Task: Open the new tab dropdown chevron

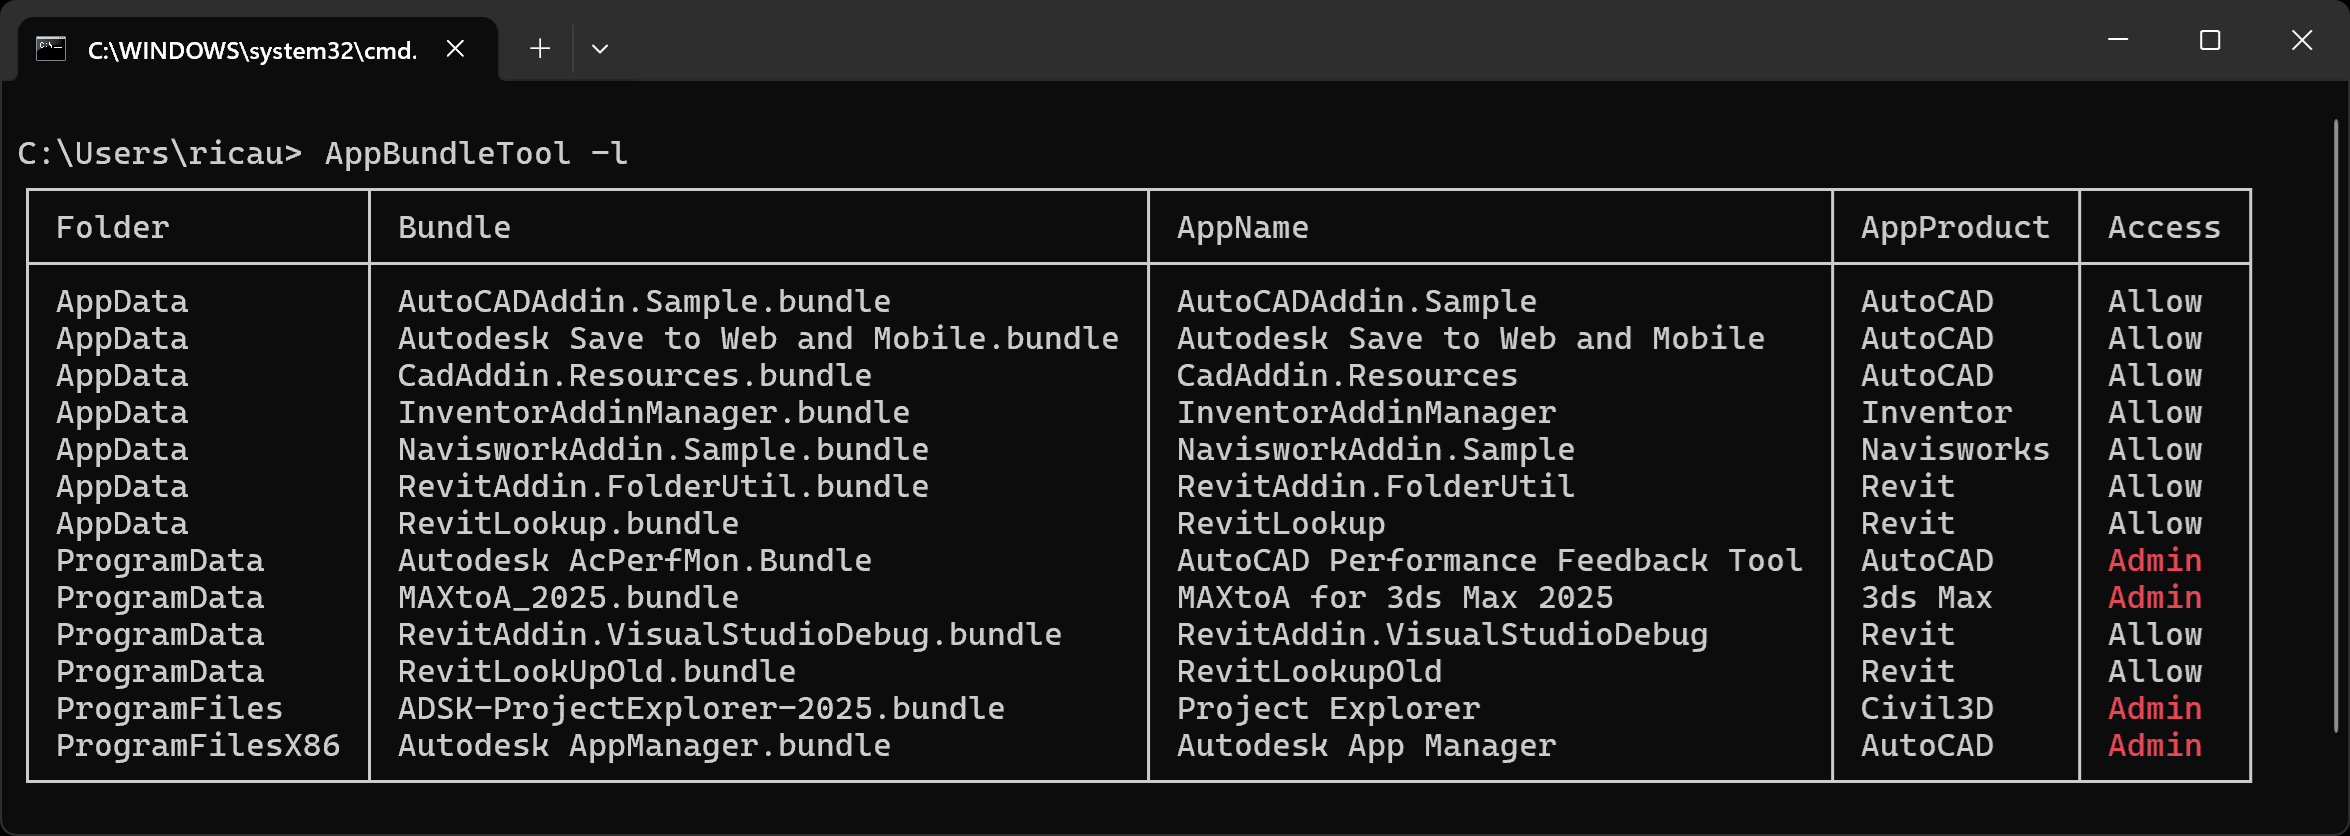Action: (x=600, y=48)
